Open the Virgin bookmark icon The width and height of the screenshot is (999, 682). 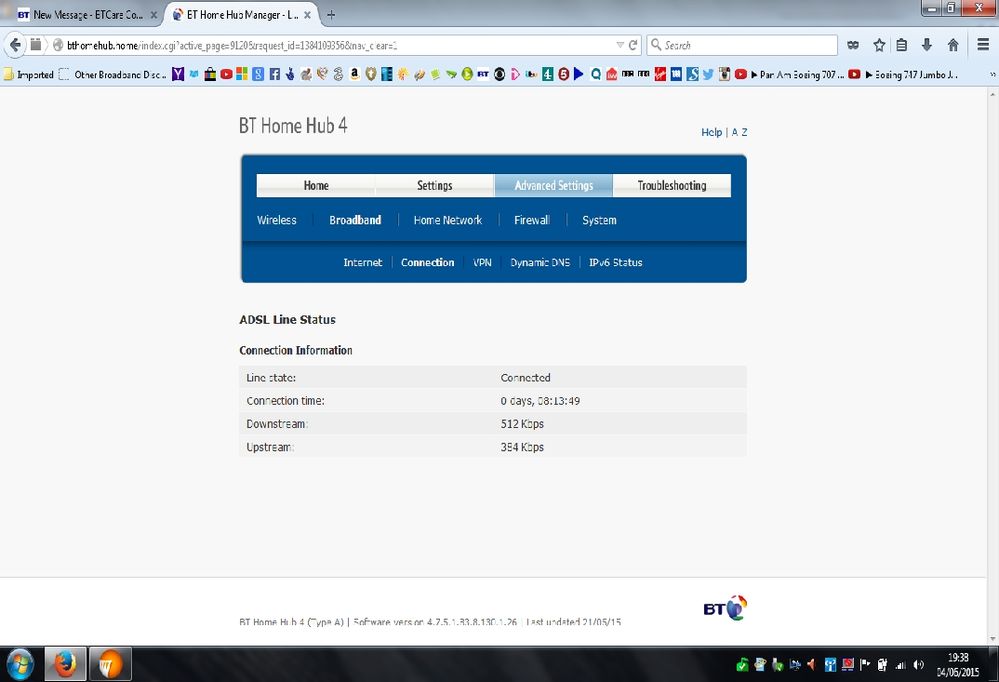pos(660,75)
